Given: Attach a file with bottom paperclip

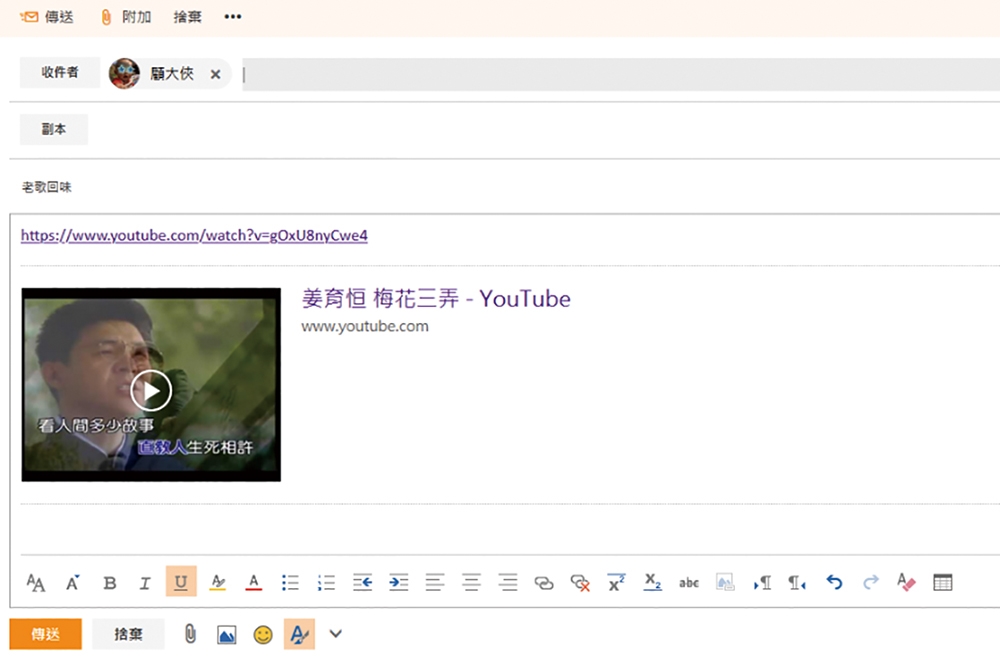Looking at the screenshot, I should [x=190, y=634].
